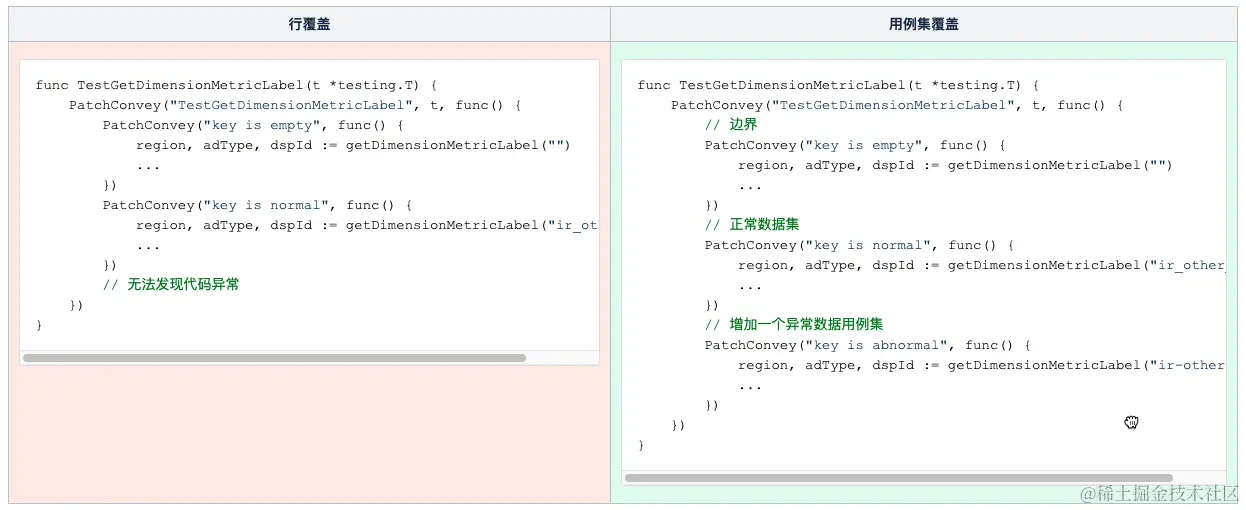1246x510 pixels.
Task: Click getDimensionMetricLabel("") line in 用例集覆盖 code
Action: pos(955,165)
